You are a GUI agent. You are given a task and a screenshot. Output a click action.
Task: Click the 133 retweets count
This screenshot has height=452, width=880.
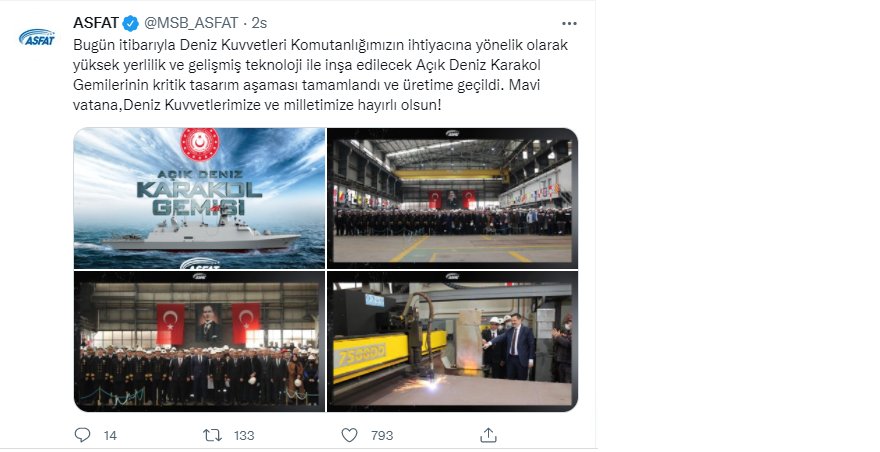point(244,436)
